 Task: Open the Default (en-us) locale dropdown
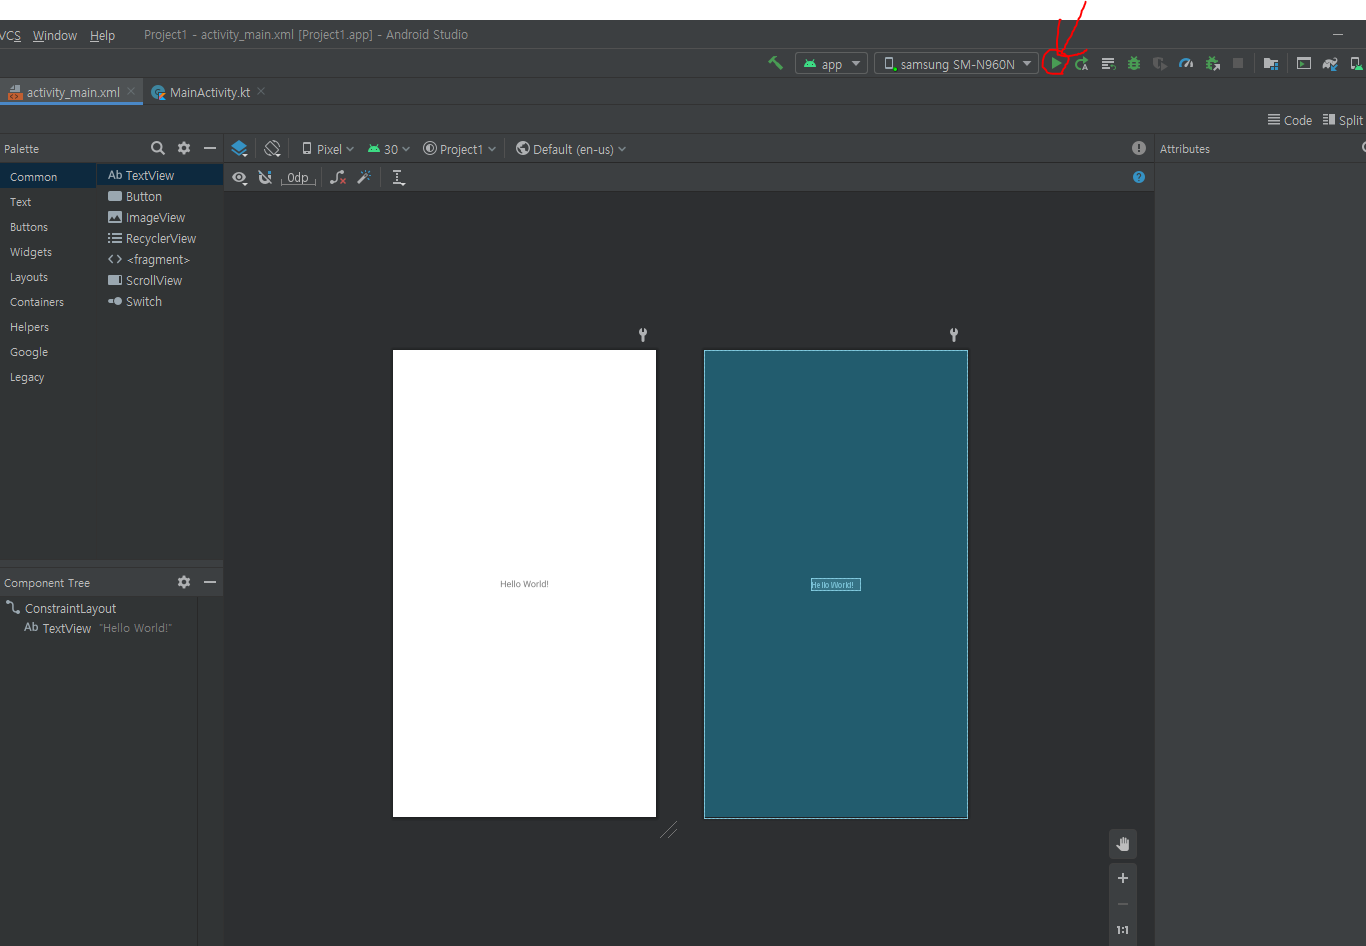[x=571, y=148]
